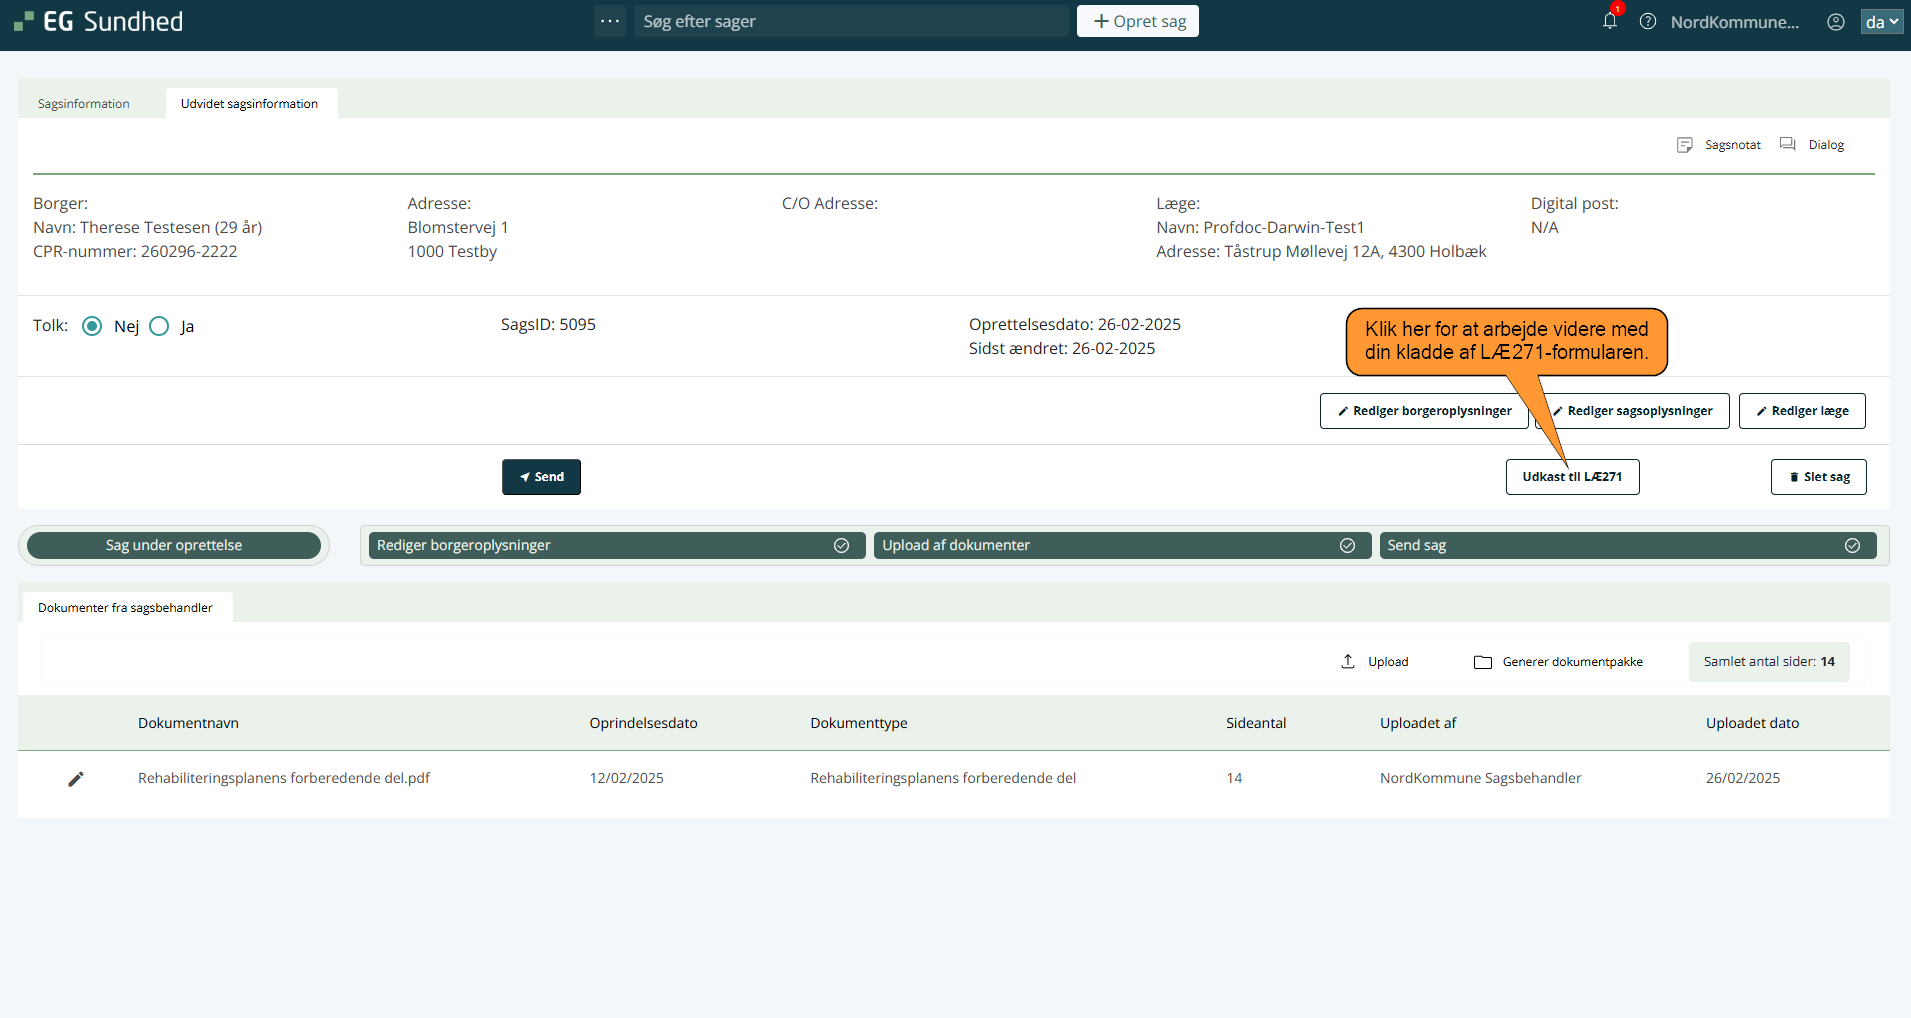Screen dimensions: 1911x1018
Task: Select the Udvidet sagsinformation tab
Action: click(249, 103)
